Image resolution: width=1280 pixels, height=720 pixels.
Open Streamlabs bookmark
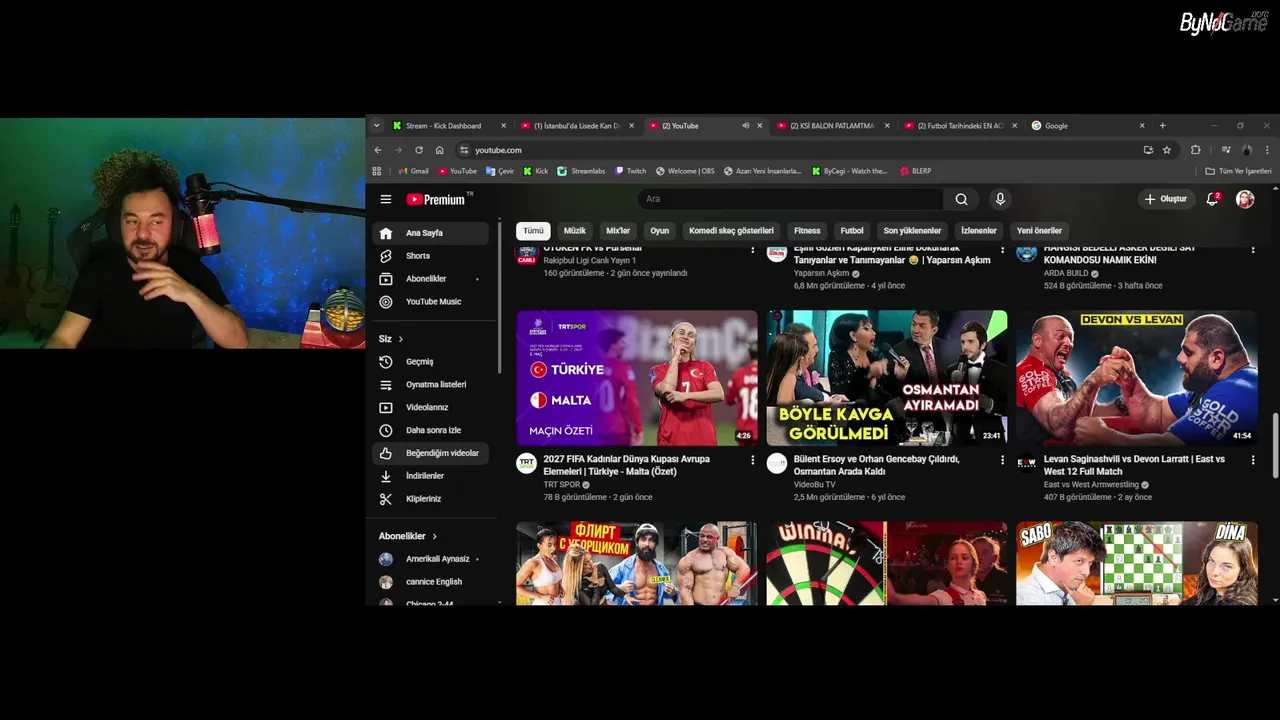pyautogui.click(x=582, y=171)
